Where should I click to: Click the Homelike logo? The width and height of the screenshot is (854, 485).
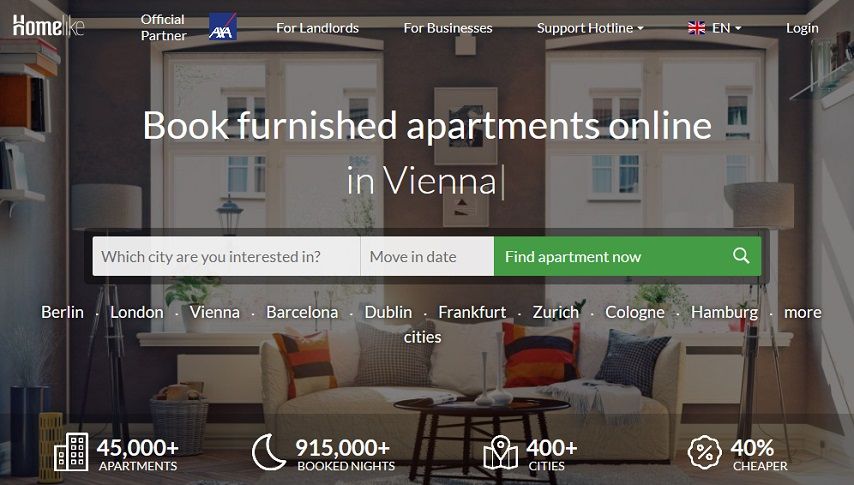48,26
